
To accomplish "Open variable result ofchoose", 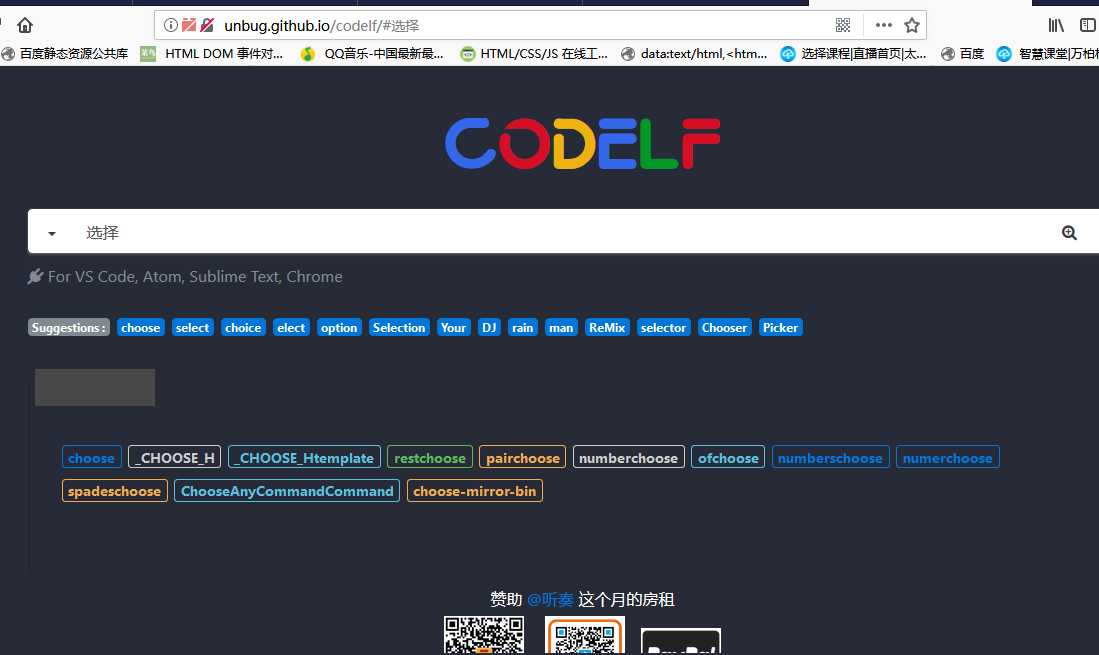I will point(728,457).
